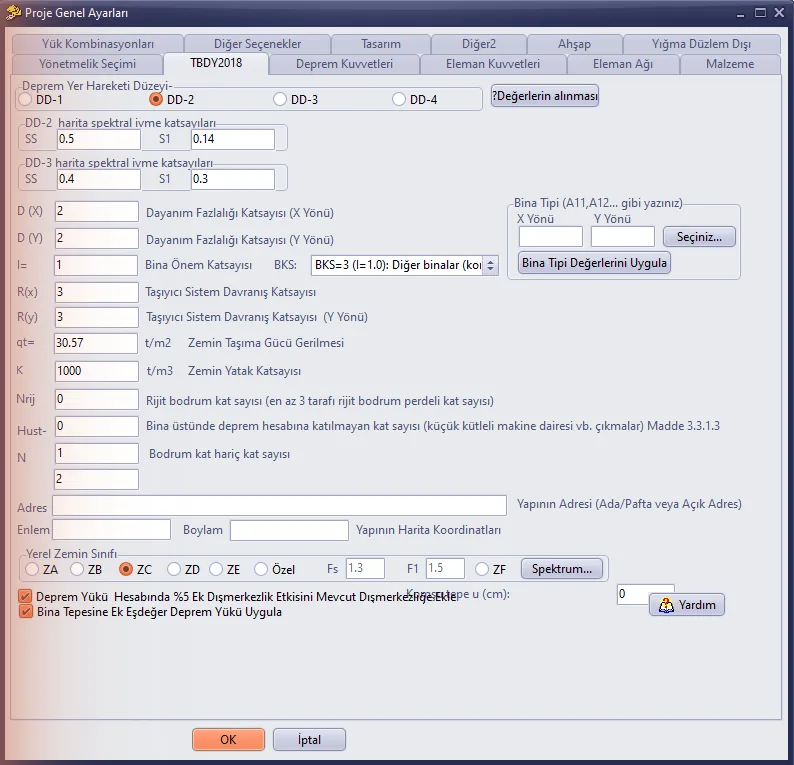Click the Nrij rigid basement field
This screenshot has width=794, height=765.
coord(97,399)
